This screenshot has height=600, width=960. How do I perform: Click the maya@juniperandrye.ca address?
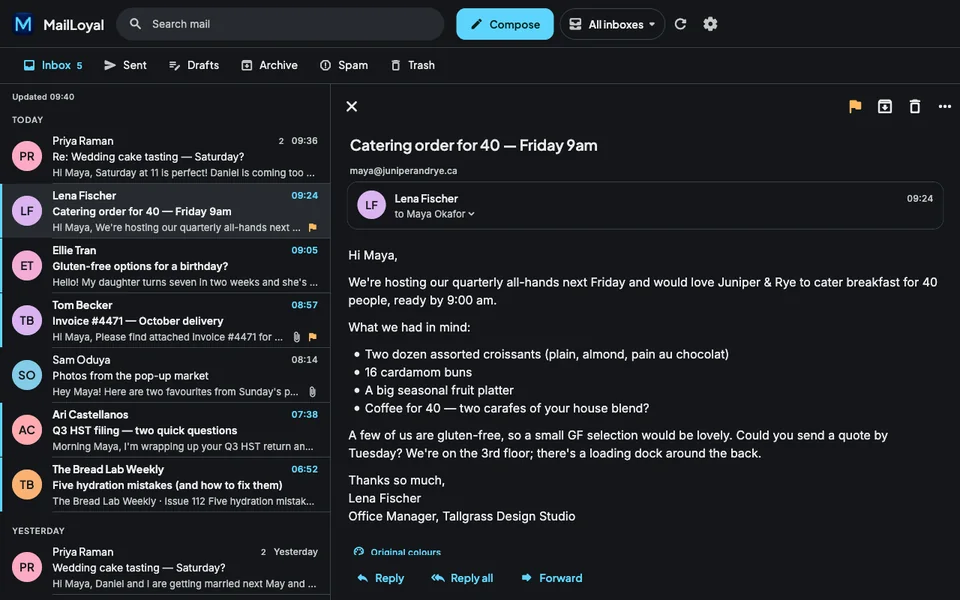coord(403,171)
